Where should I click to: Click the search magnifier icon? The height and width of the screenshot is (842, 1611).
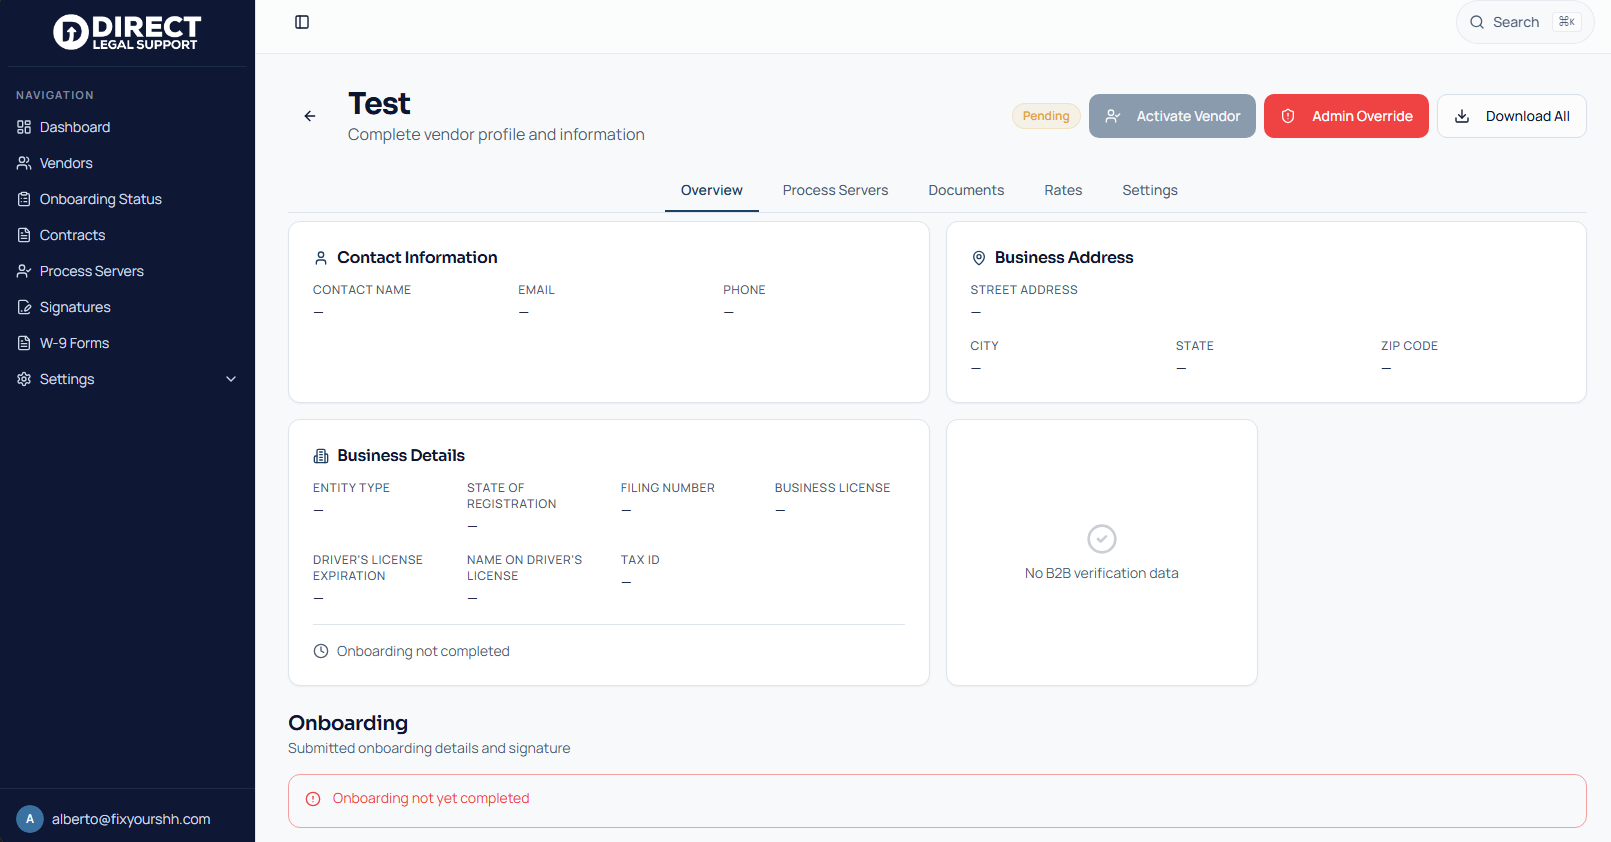[x=1477, y=22]
